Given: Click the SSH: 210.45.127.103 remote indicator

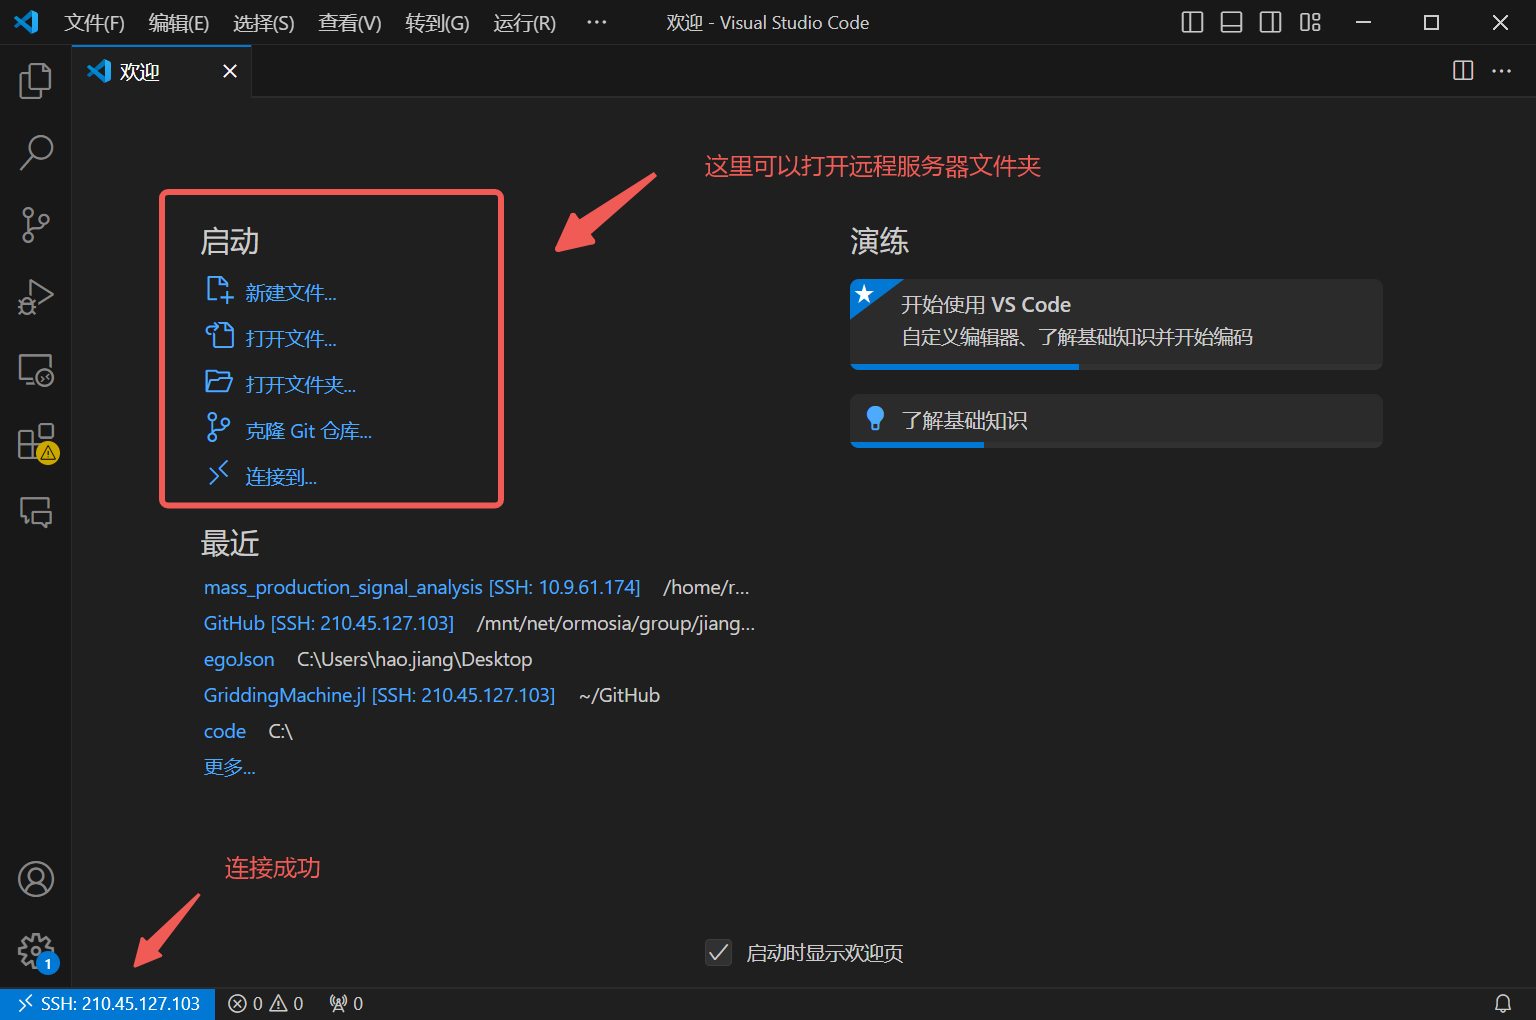Looking at the screenshot, I should coord(108,1003).
